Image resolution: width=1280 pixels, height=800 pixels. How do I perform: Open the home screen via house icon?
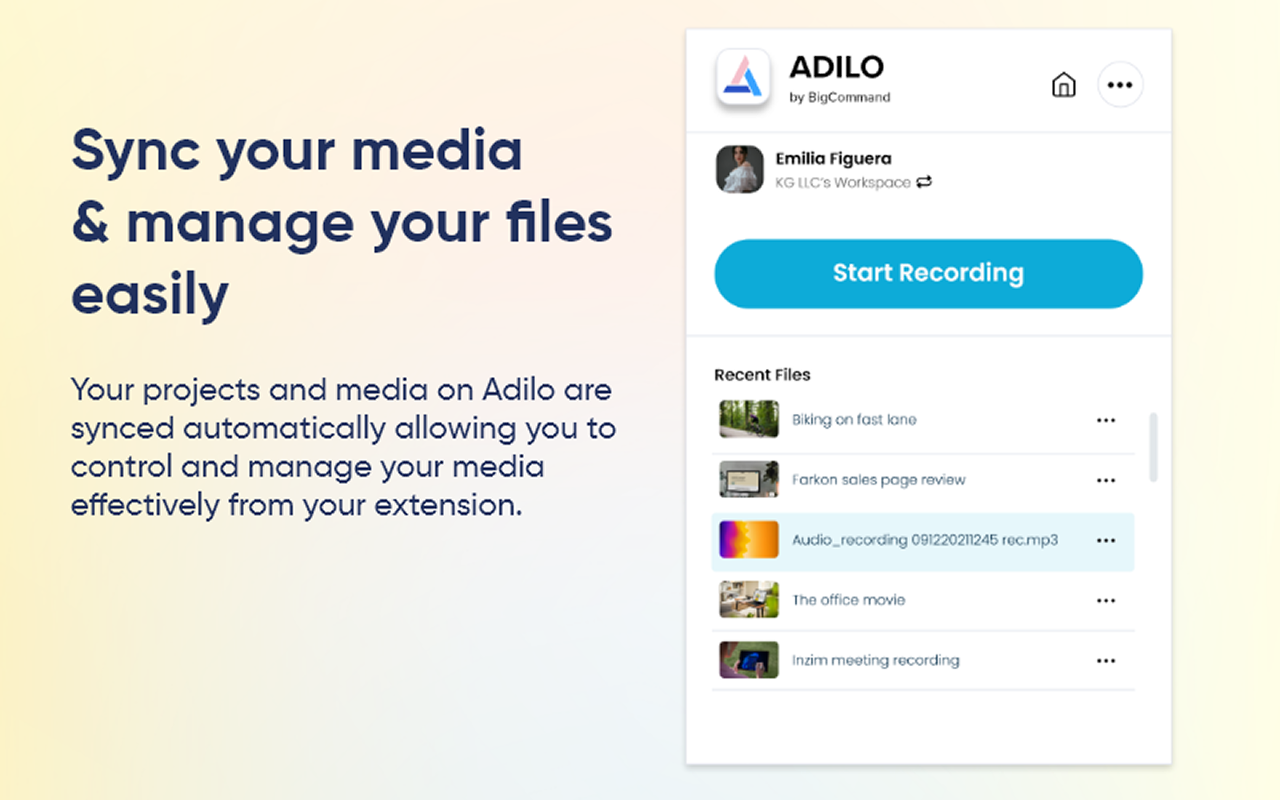click(x=1064, y=85)
